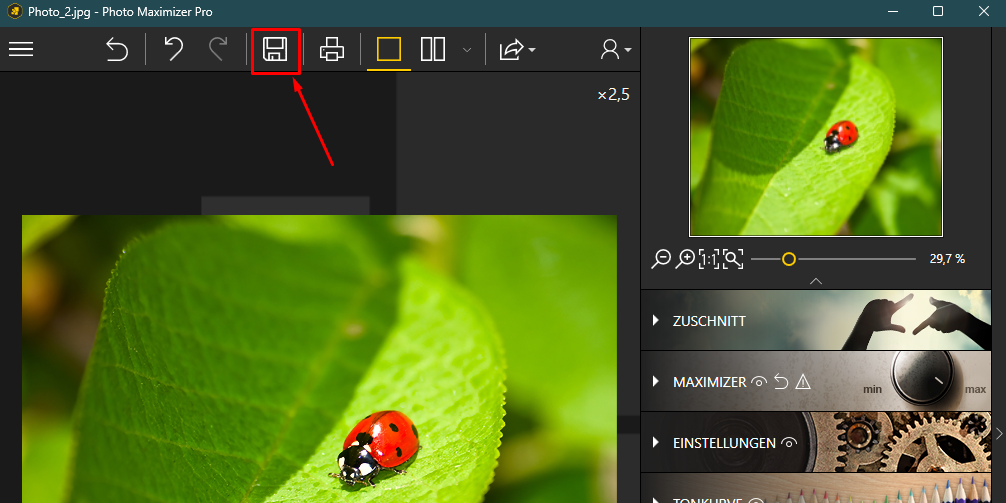Reset the MAXIMIZER panel with its undo arrow
This screenshot has width=1006, height=503.
[781, 382]
